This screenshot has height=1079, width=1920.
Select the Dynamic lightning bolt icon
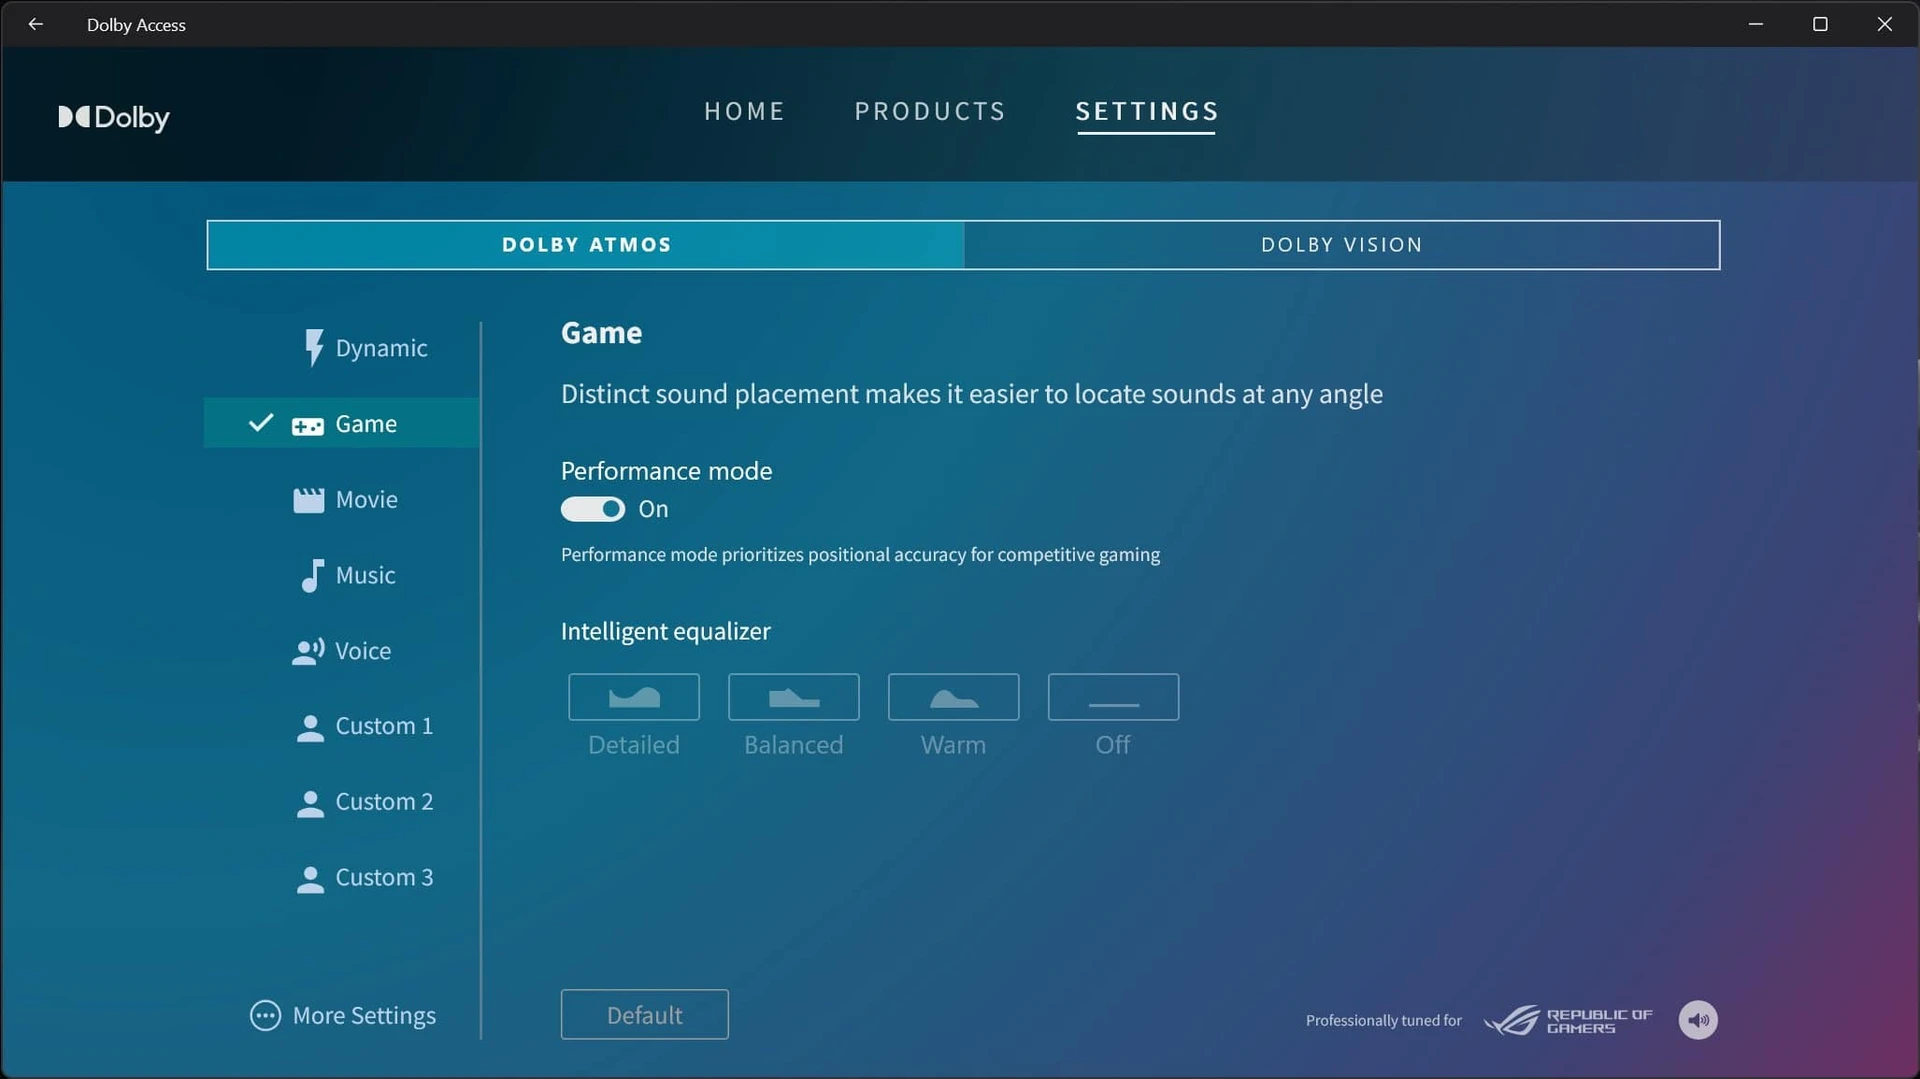[x=313, y=348]
